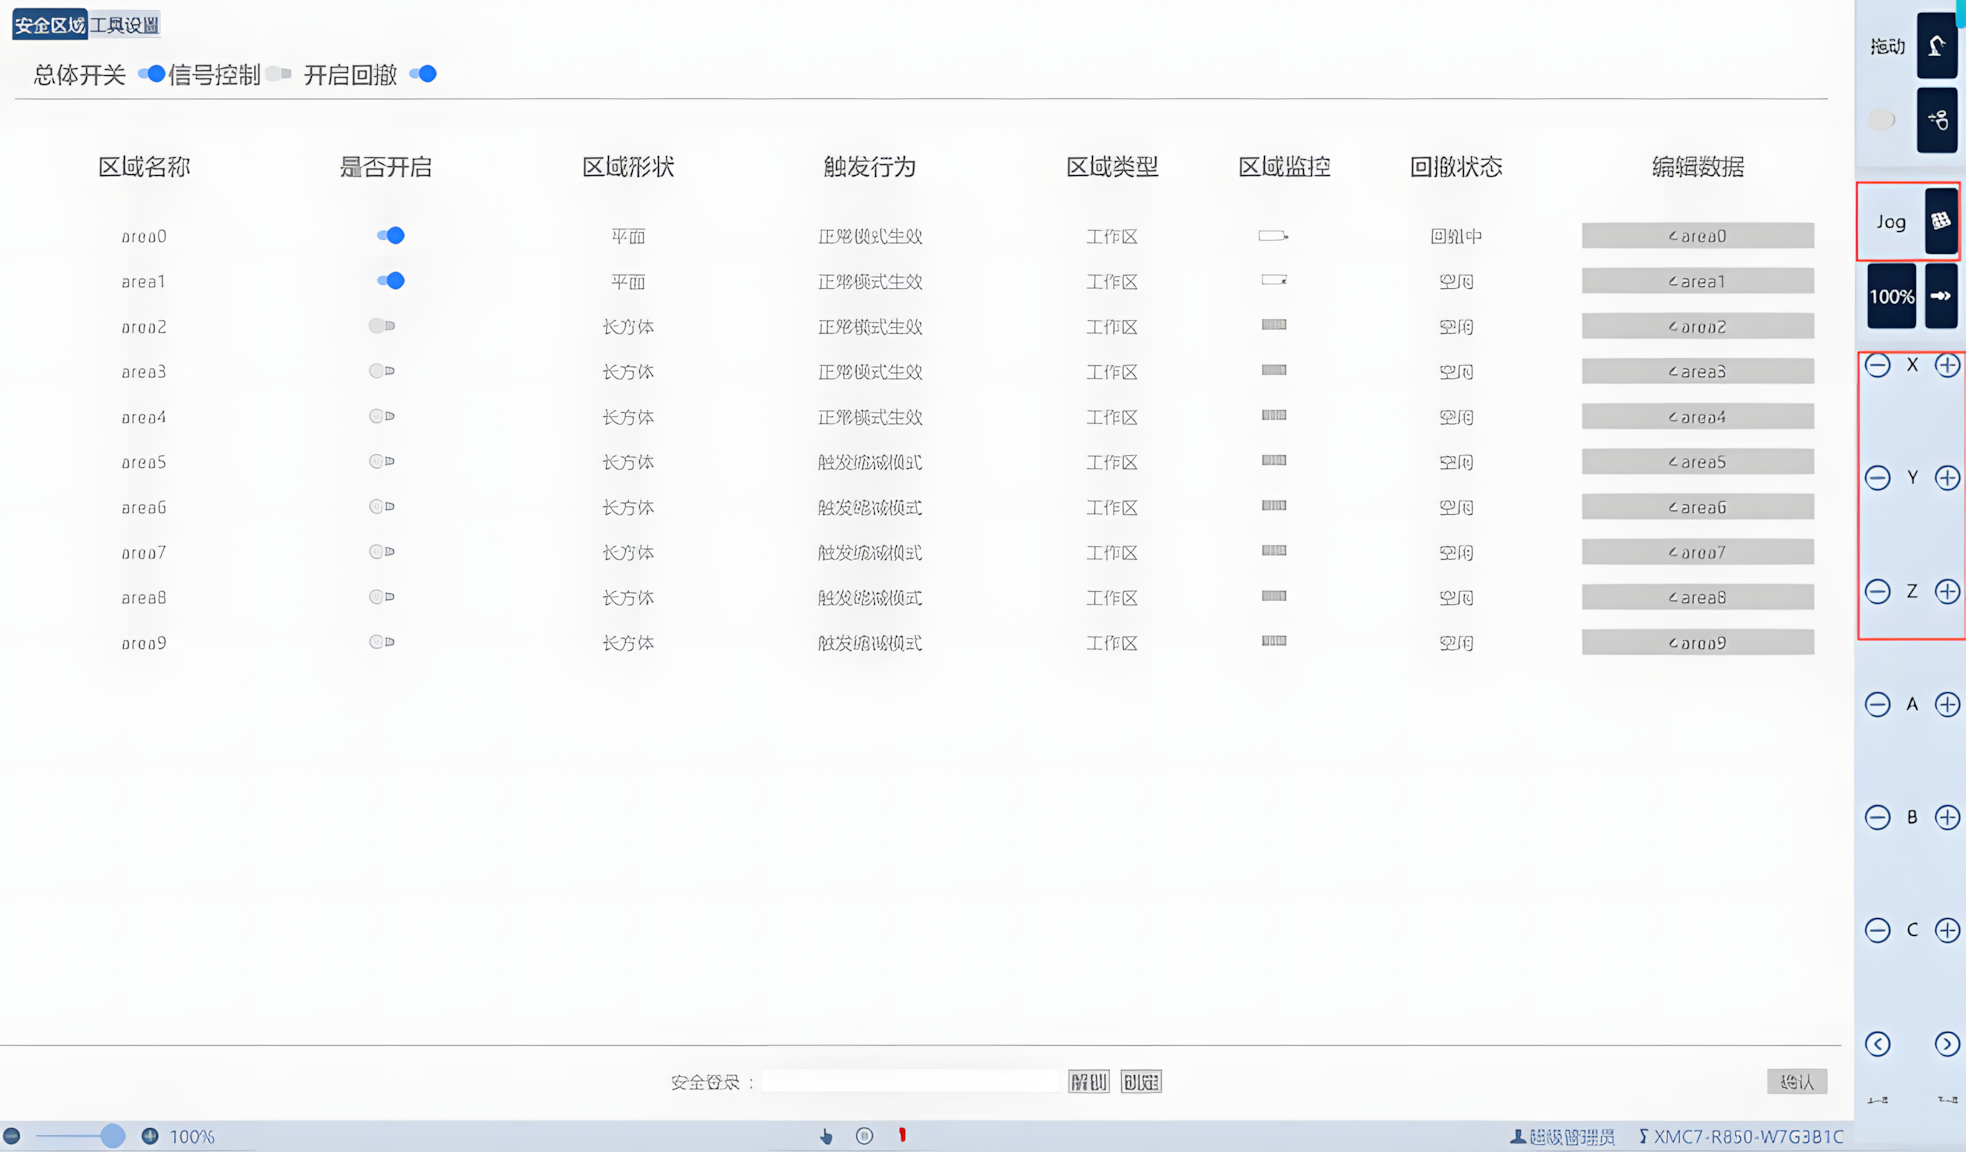Viewport: 1966px width, 1152px height.
Task: Switch to the 安全区域 tab
Action: click(x=50, y=25)
